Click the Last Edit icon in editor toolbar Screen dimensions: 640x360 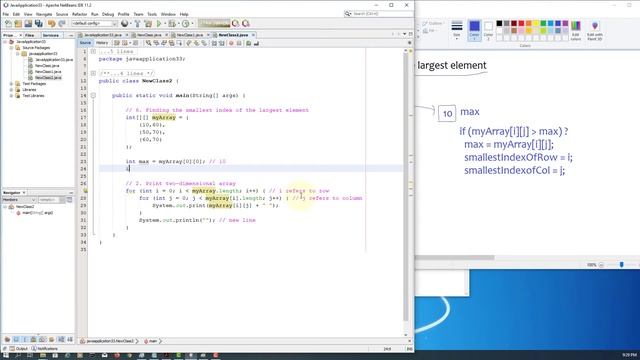[117, 43]
